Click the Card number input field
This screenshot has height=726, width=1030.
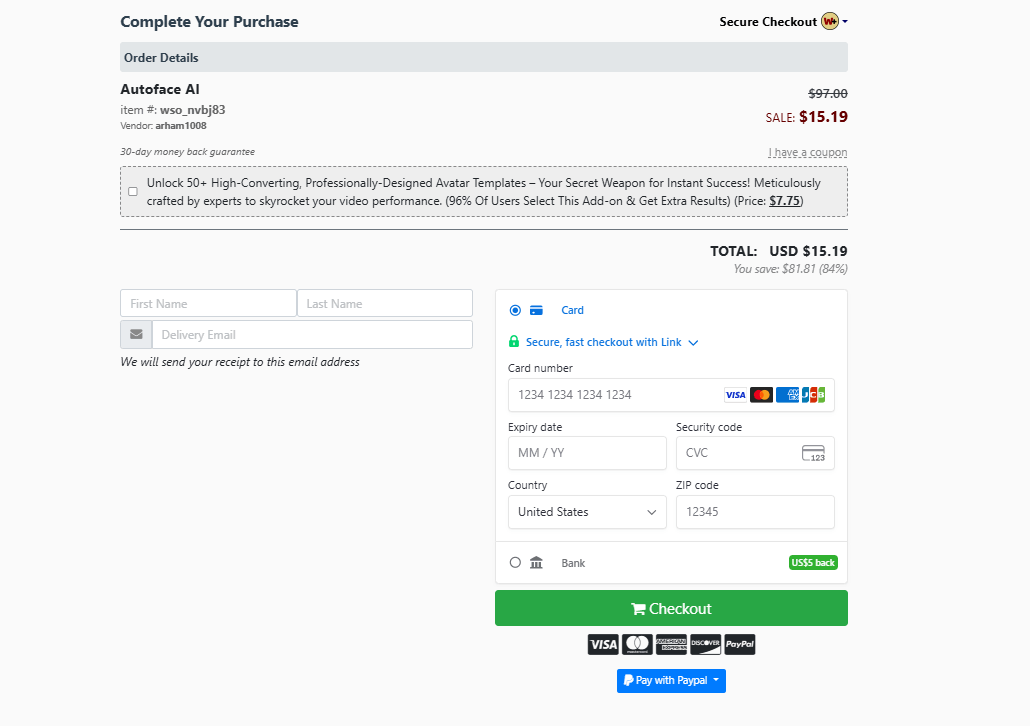(x=615, y=395)
